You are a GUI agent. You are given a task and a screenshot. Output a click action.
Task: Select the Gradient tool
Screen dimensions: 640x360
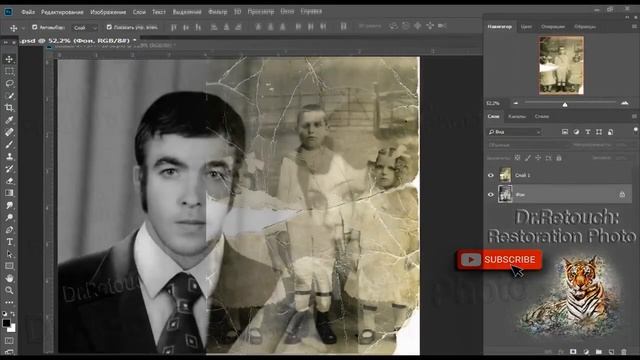[x=9, y=193]
